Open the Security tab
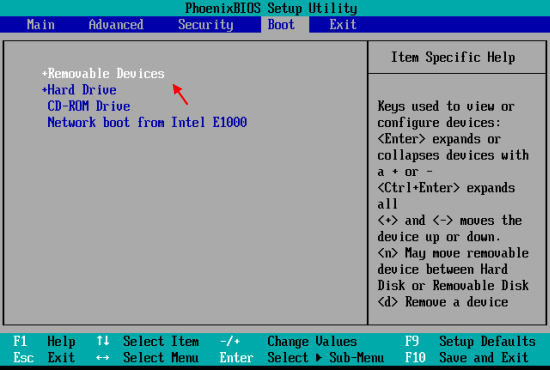This screenshot has height=370, width=550. [x=206, y=25]
